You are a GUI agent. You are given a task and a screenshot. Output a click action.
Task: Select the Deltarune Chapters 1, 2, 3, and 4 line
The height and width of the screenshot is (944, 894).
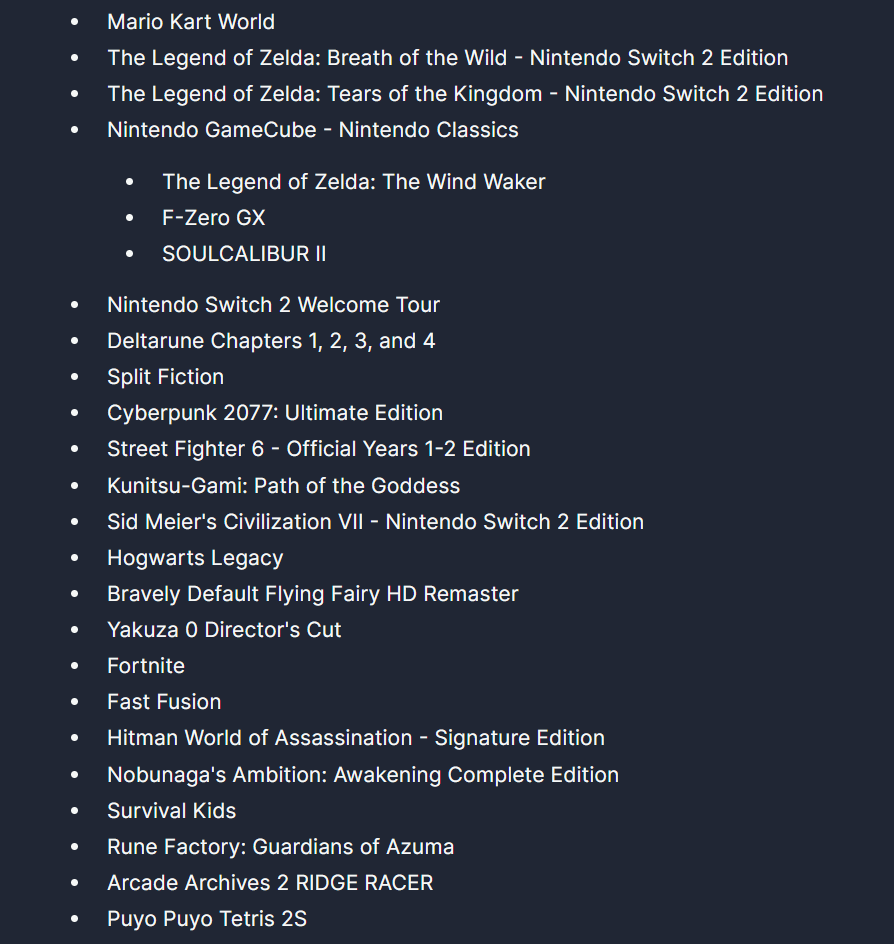point(271,341)
